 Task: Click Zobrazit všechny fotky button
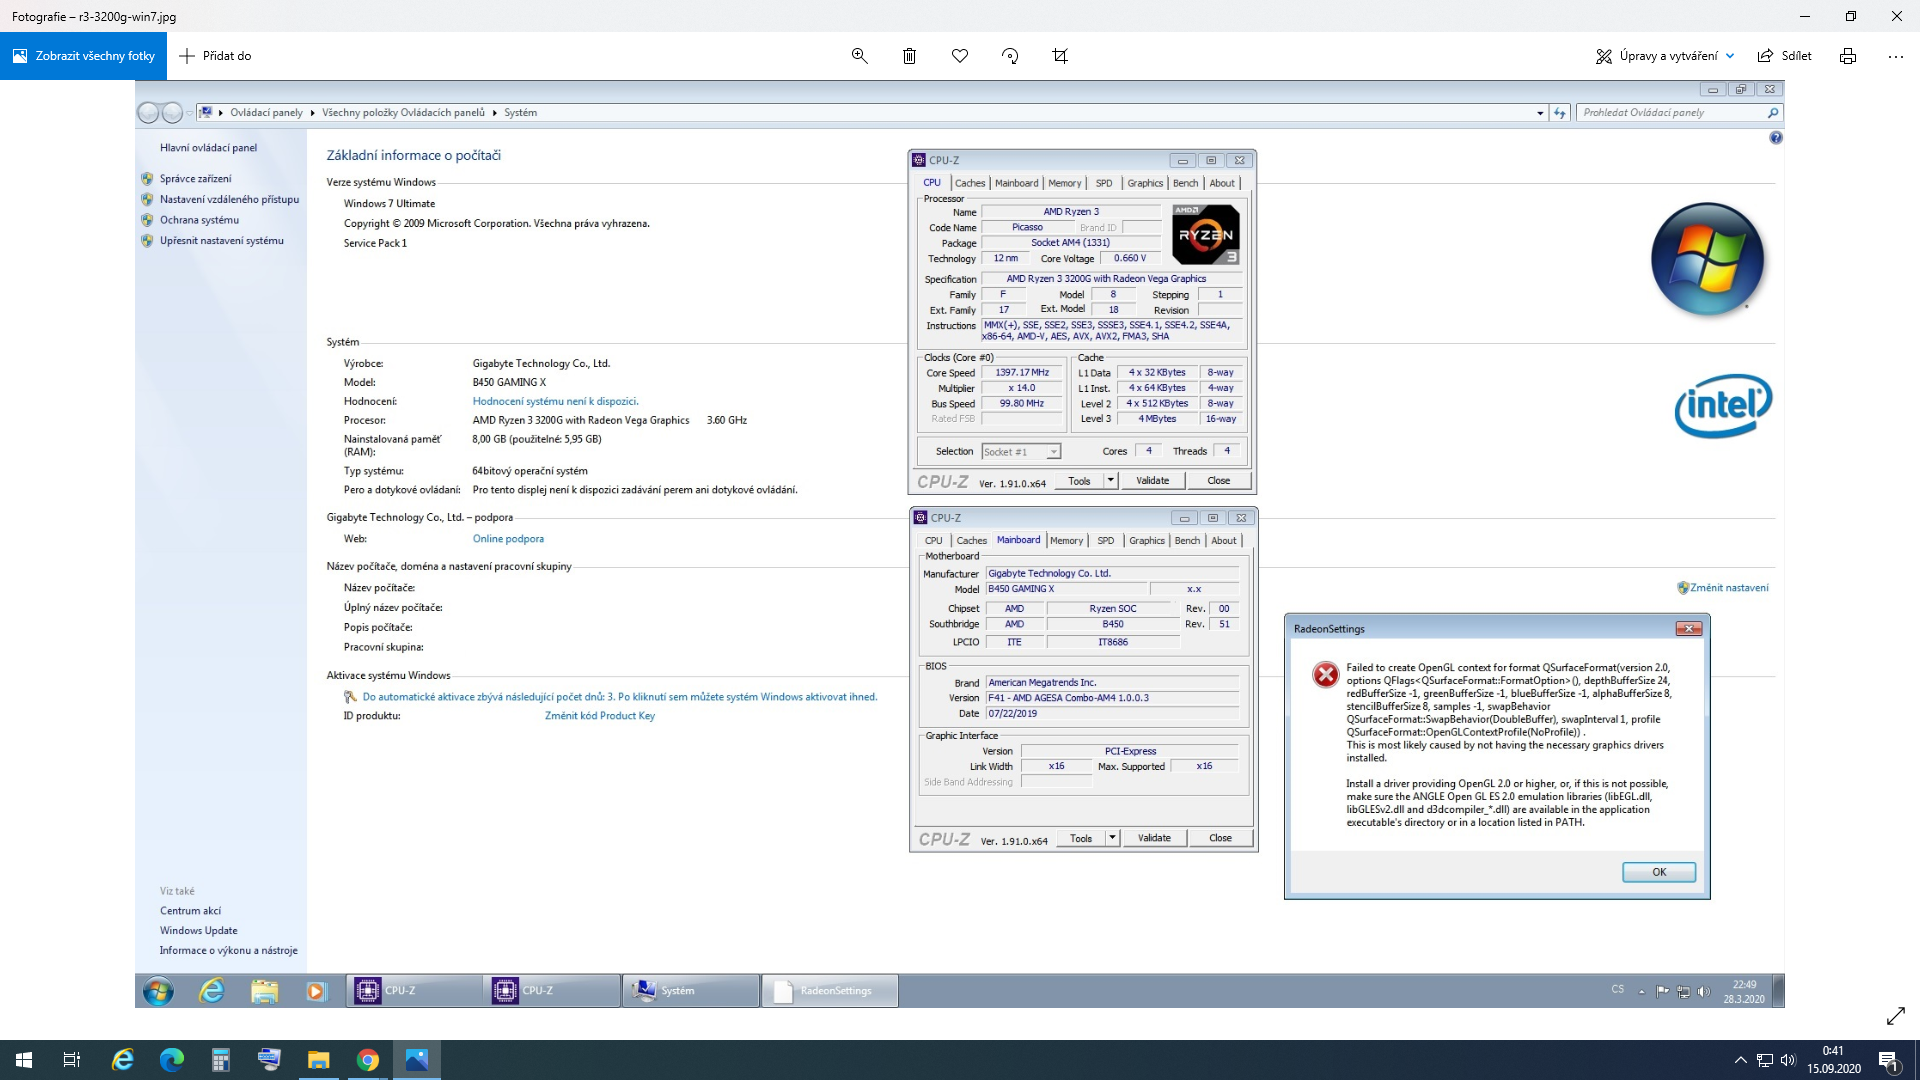pos(84,56)
